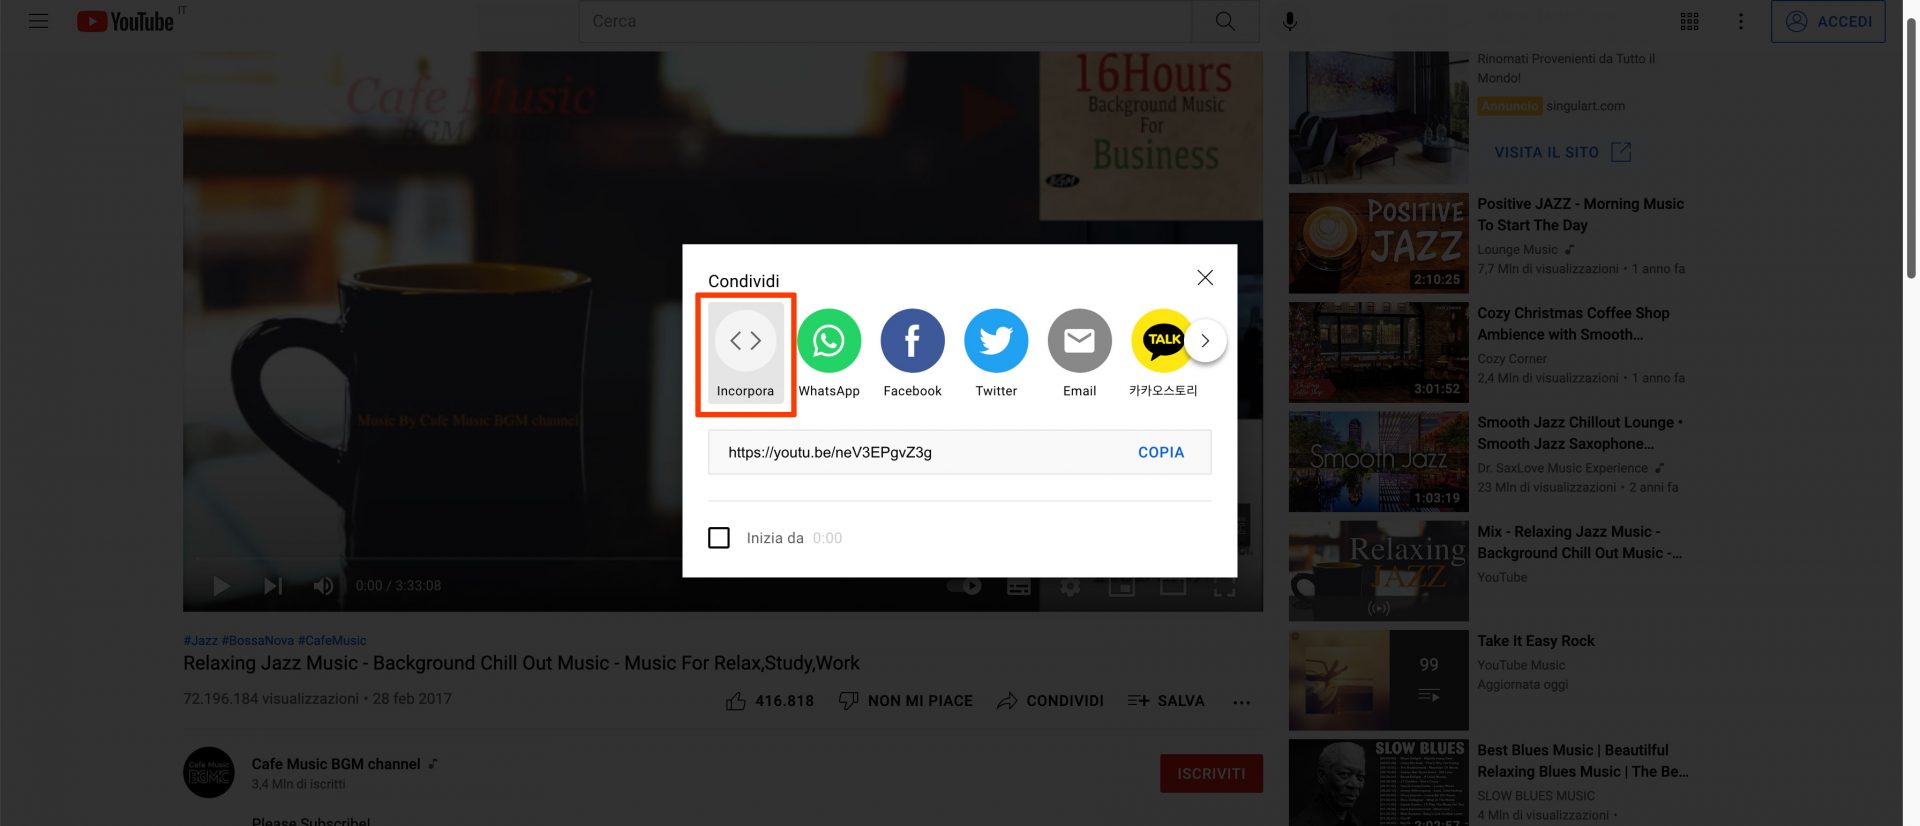Open player settings gear
The height and width of the screenshot is (826, 1920).
[x=1070, y=587]
